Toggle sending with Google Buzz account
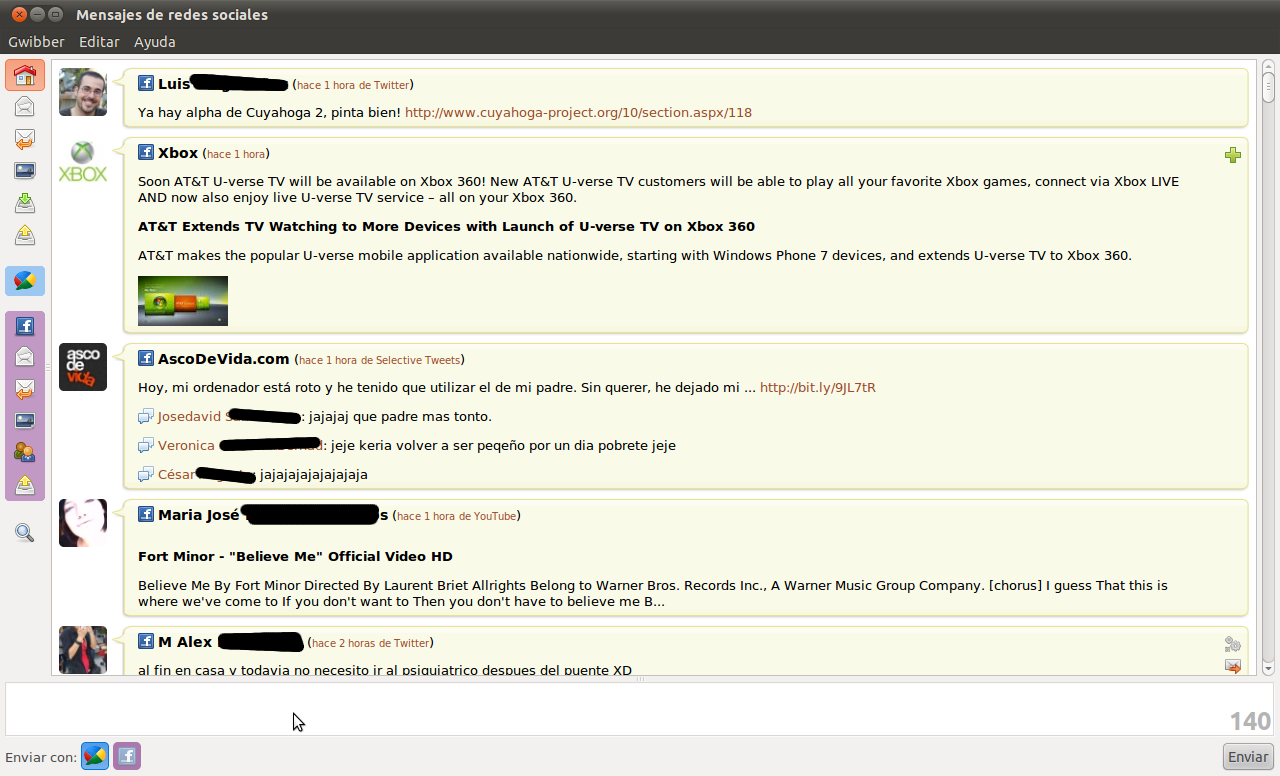This screenshot has height=776, width=1280. (x=95, y=756)
